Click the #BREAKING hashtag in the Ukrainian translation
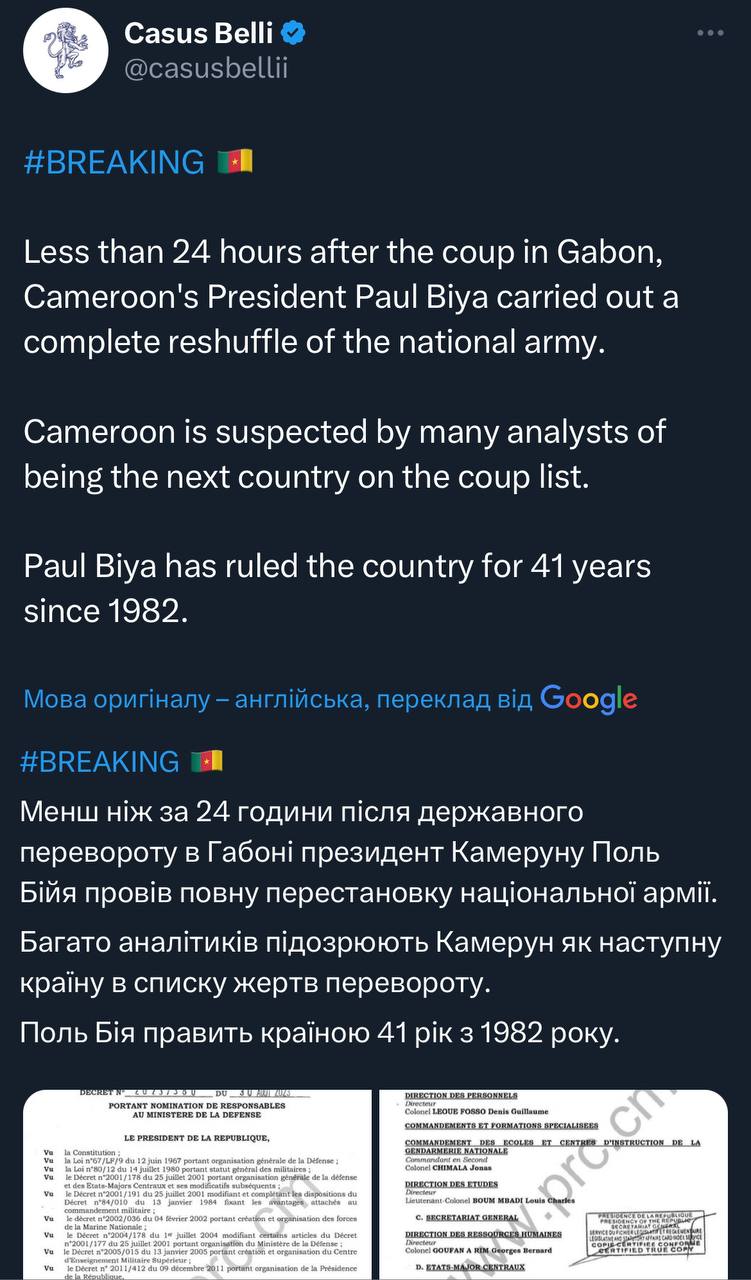 pos(98,762)
